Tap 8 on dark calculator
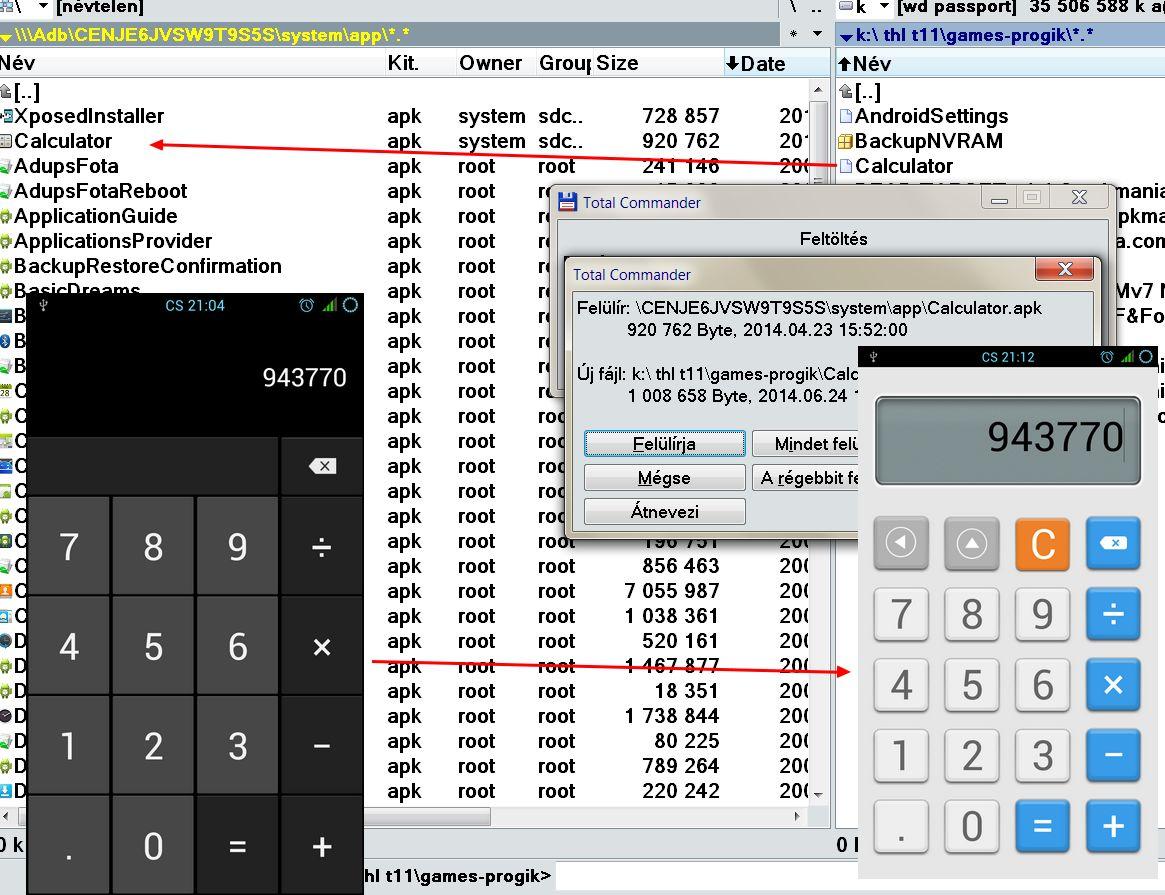Image resolution: width=1165 pixels, height=895 pixels. coord(153,547)
